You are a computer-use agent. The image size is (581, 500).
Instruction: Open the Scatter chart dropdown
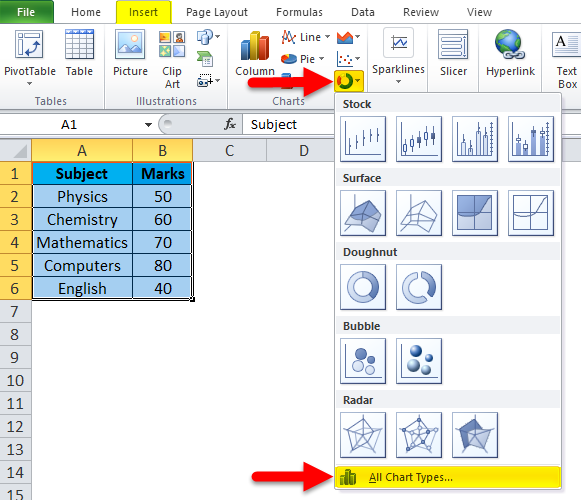tap(348, 59)
